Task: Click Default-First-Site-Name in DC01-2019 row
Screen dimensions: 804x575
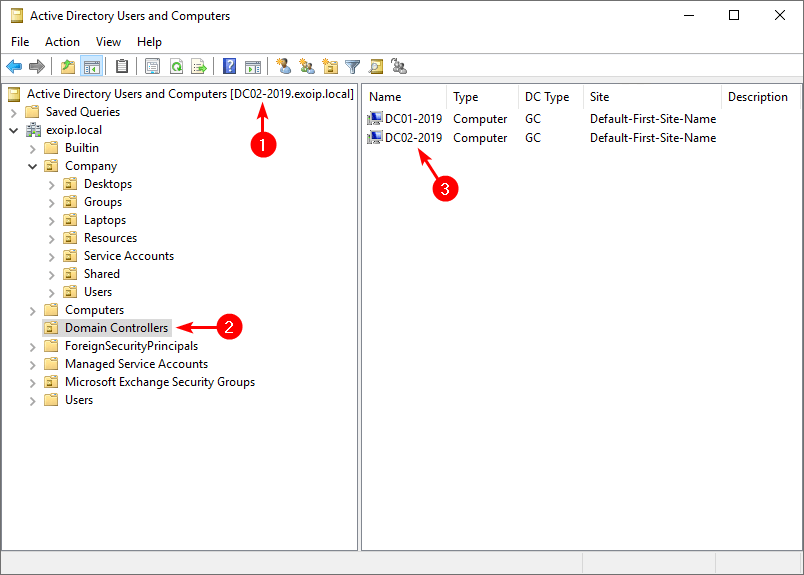Action: coord(653,119)
